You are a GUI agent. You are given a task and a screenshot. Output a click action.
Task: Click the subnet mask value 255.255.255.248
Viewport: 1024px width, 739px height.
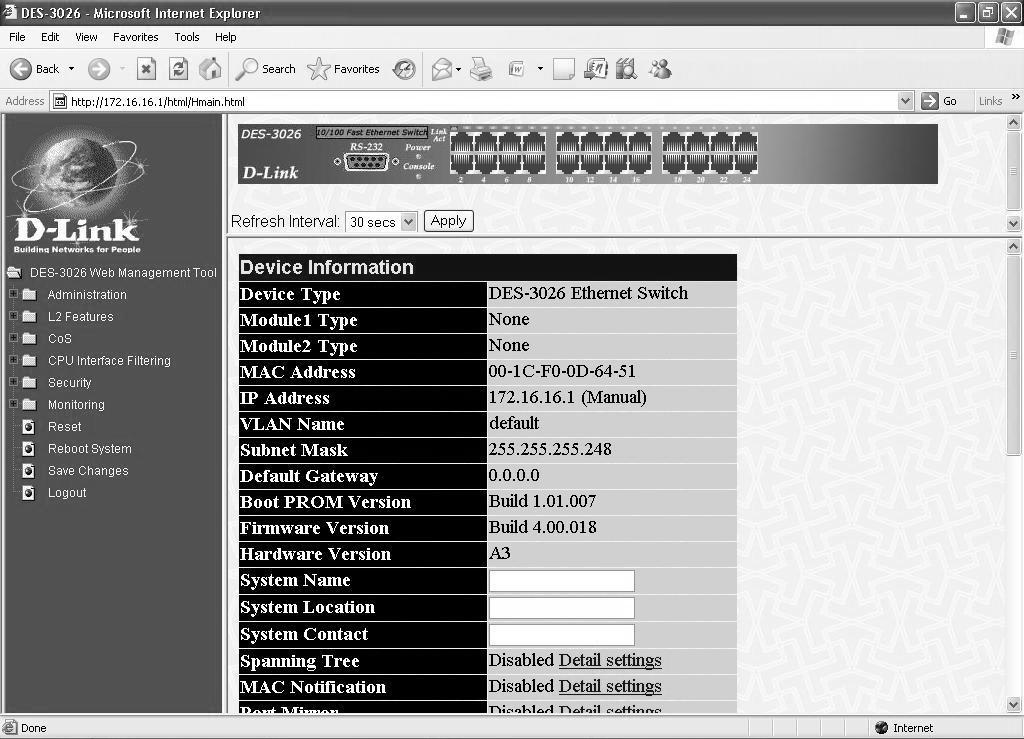click(x=551, y=449)
